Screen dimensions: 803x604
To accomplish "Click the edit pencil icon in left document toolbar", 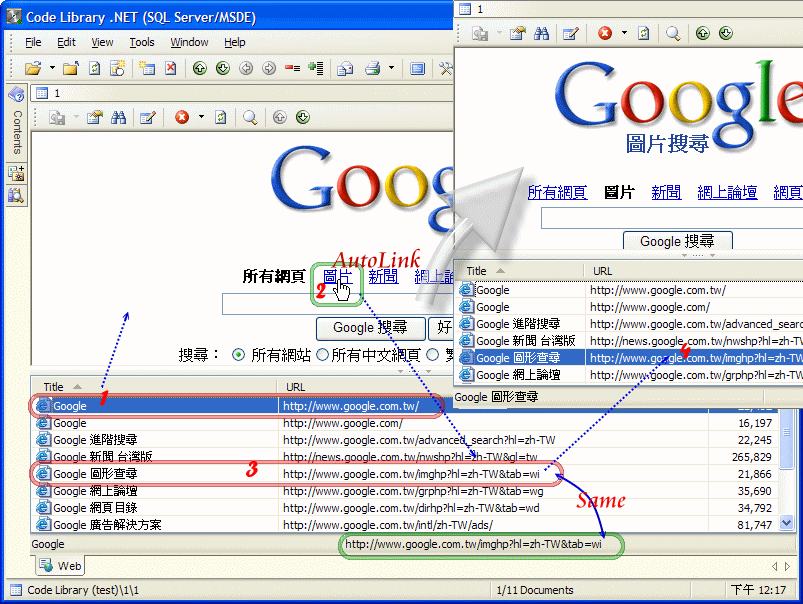I will click(147, 117).
